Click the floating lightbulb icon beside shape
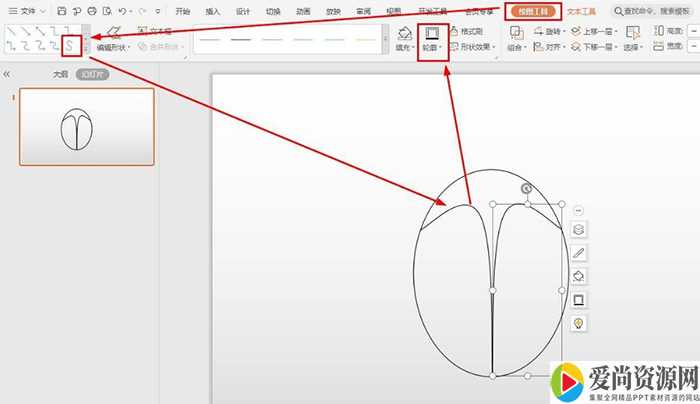 pyautogui.click(x=578, y=323)
